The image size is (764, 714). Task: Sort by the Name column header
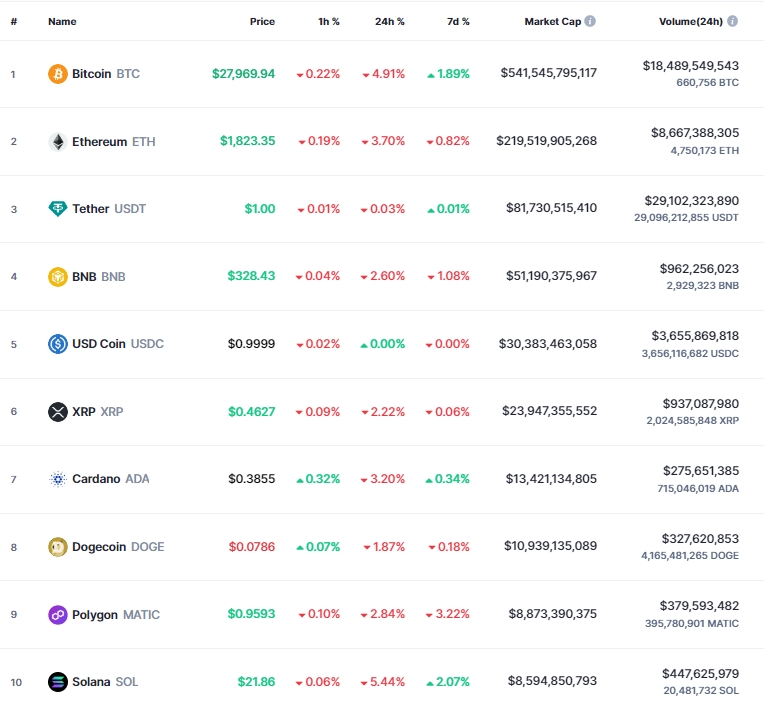point(62,21)
